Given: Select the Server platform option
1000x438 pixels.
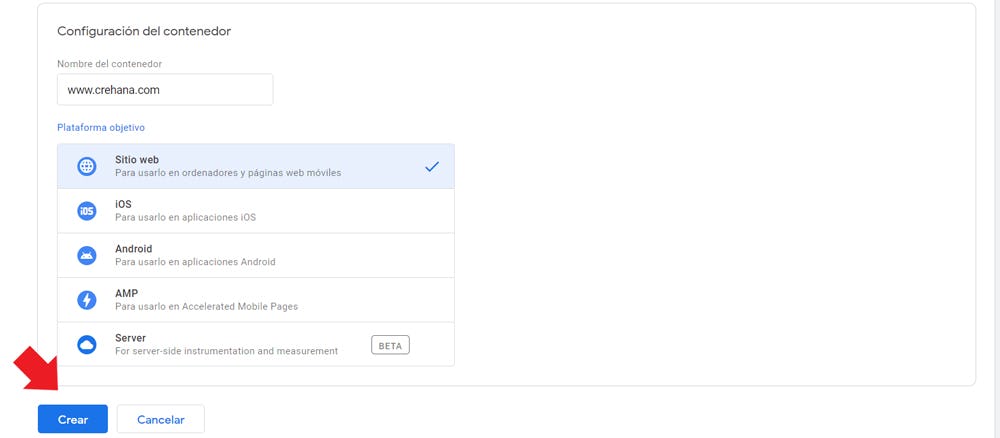Looking at the screenshot, I should 256,344.
